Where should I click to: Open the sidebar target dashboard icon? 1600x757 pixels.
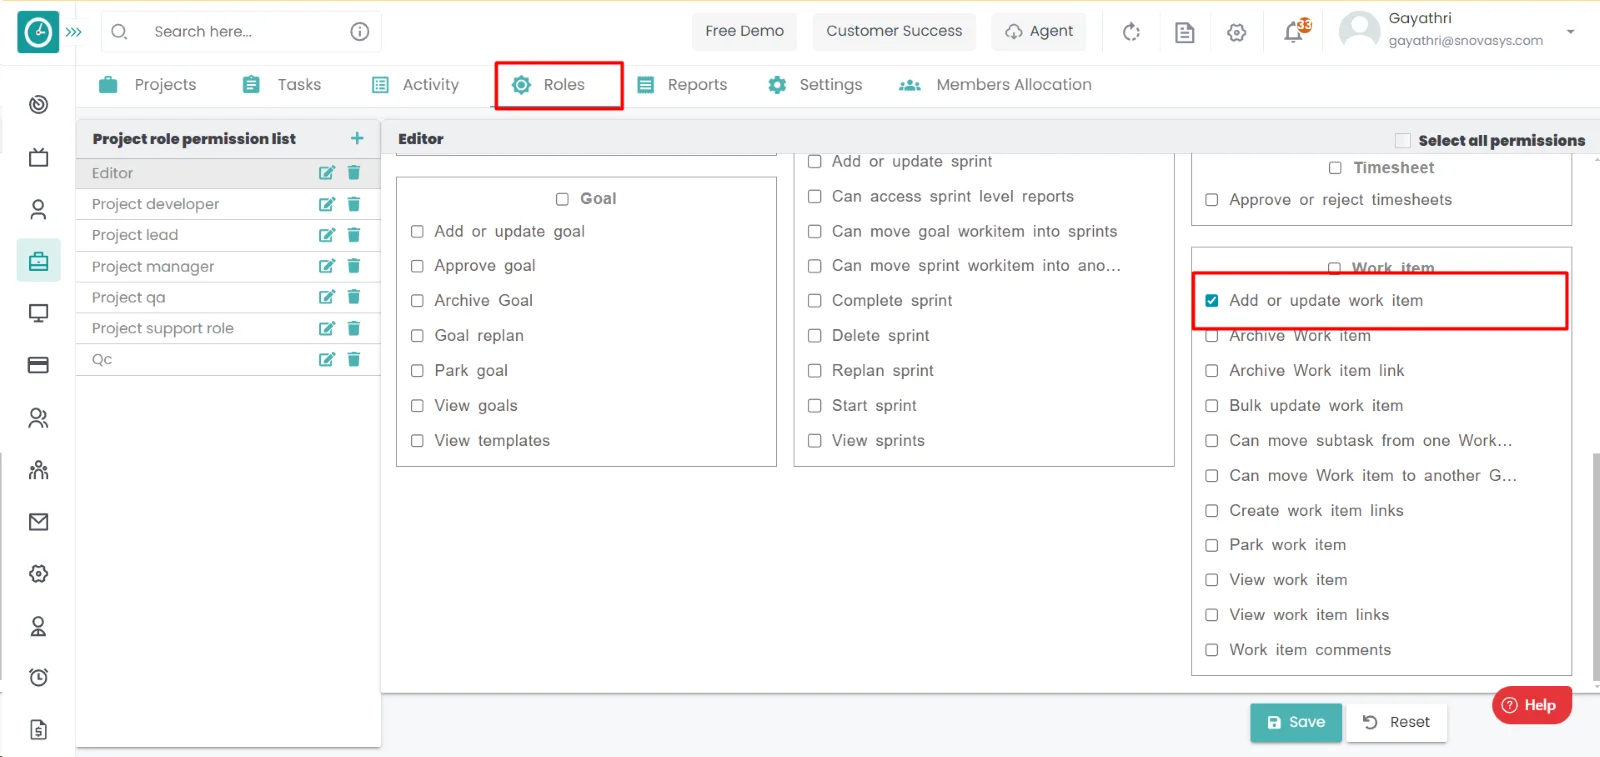coord(38,104)
